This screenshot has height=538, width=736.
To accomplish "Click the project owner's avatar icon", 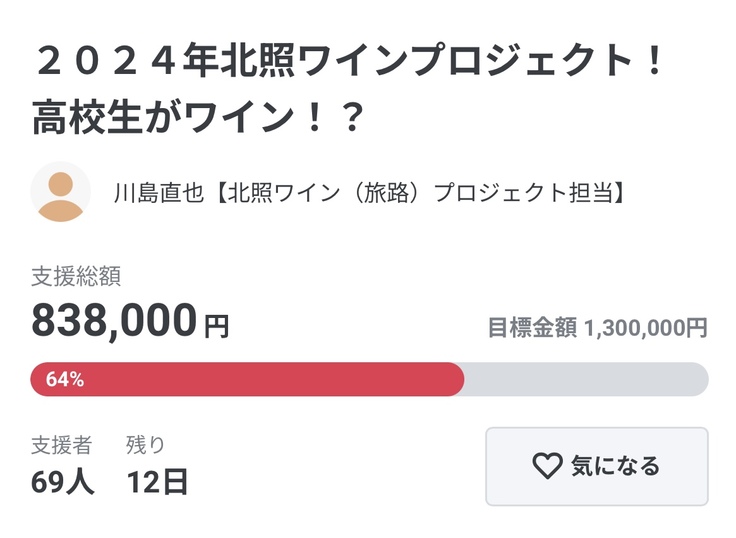I will tap(62, 191).
